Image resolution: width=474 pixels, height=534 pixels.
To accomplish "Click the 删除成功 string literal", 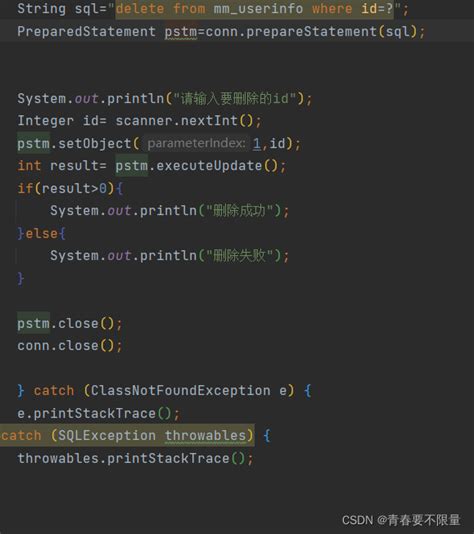I will coord(240,210).
